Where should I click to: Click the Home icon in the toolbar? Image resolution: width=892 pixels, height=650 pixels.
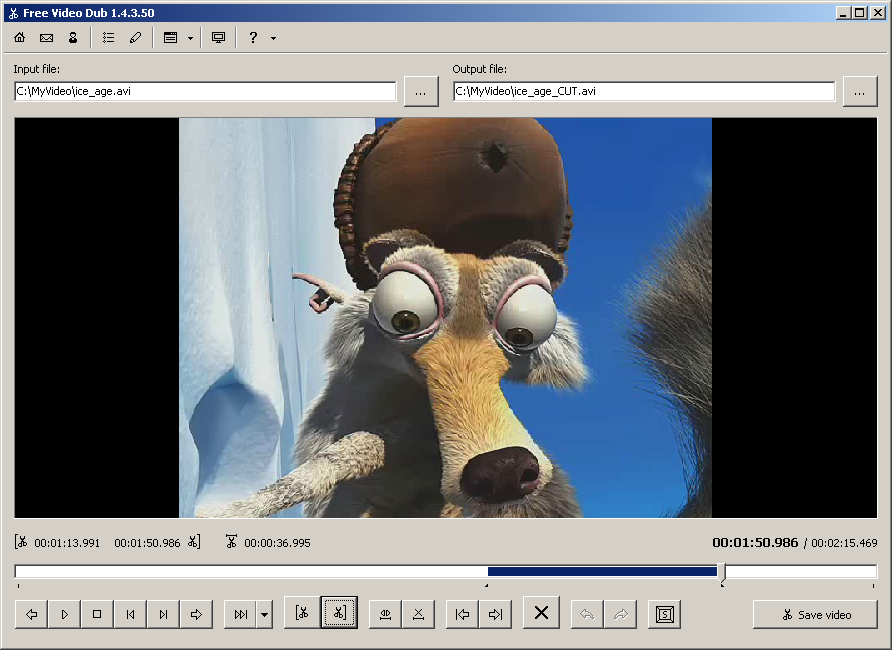point(20,38)
